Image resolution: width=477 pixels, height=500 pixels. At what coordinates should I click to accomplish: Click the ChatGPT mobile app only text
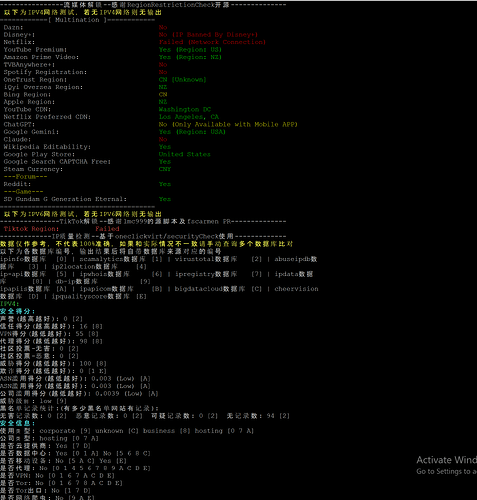tap(228, 124)
